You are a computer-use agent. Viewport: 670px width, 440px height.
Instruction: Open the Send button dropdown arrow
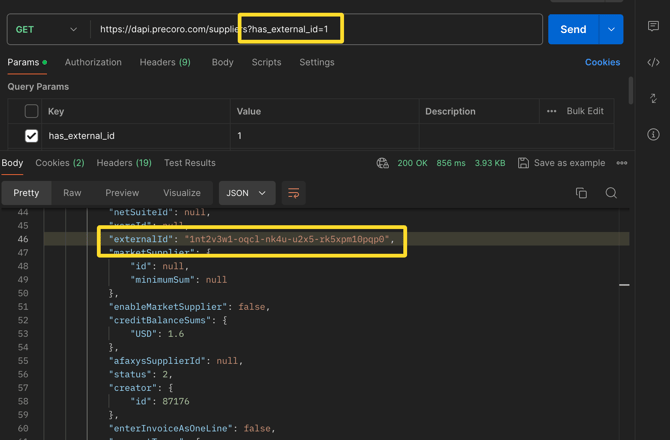click(611, 30)
